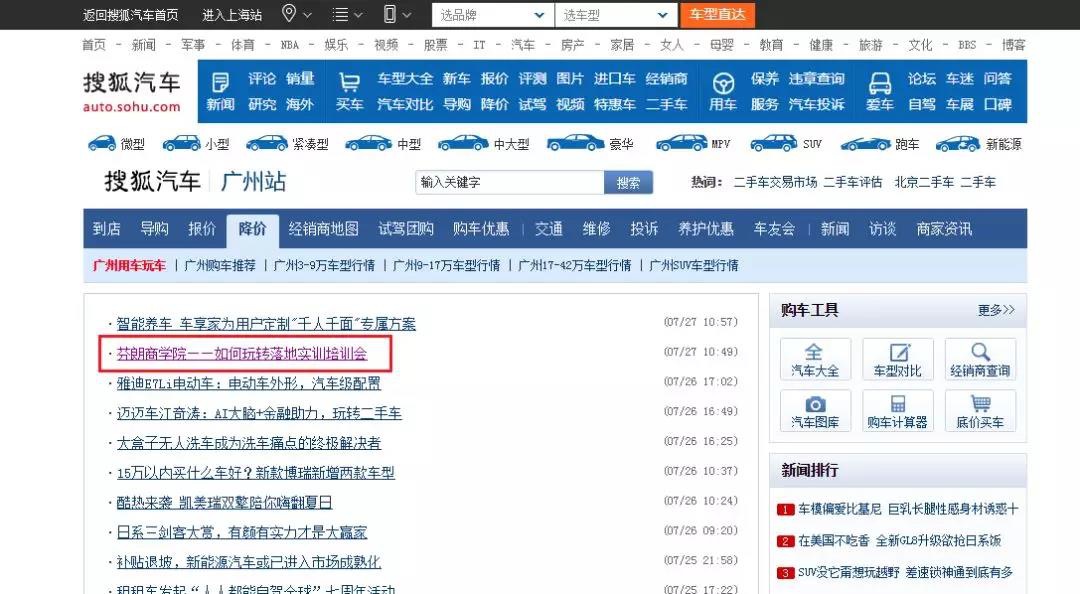
Task: Open the 经销商查询 tool icon
Action: click(980, 359)
